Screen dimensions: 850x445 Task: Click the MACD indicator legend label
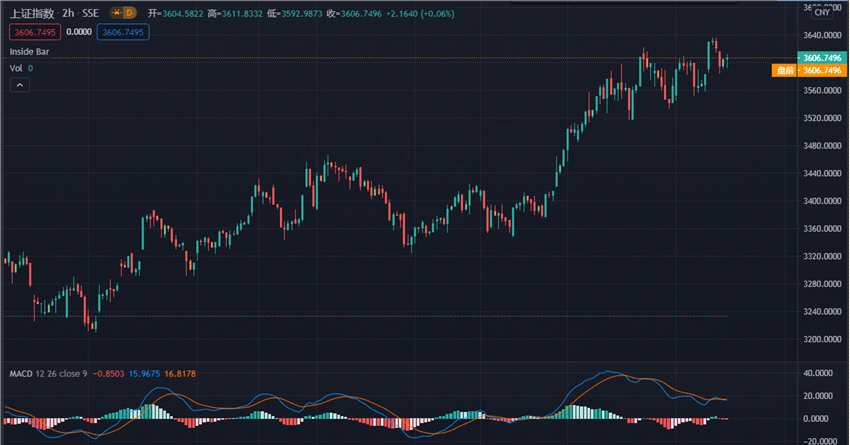click(x=20, y=374)
